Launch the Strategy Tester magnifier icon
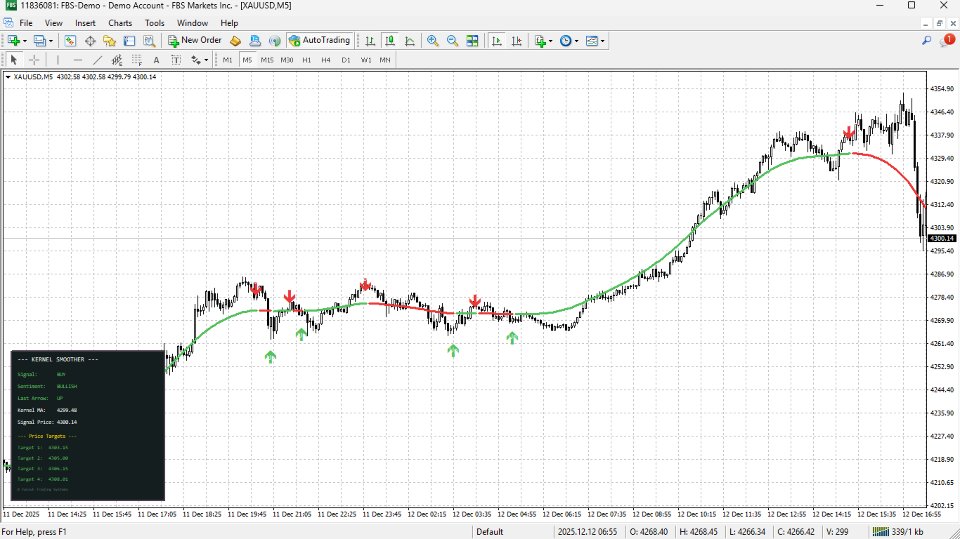 click(x=149, y=40)
